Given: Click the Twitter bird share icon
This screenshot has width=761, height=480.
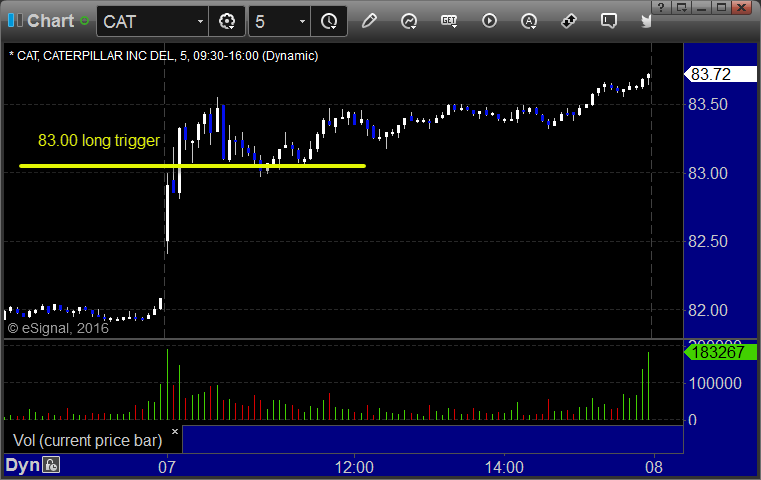Looking at the screenshot, I should point(646,21).
